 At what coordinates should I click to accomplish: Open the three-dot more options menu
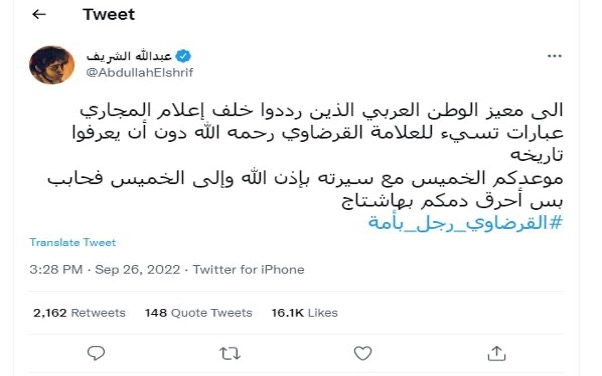point(554,56)
